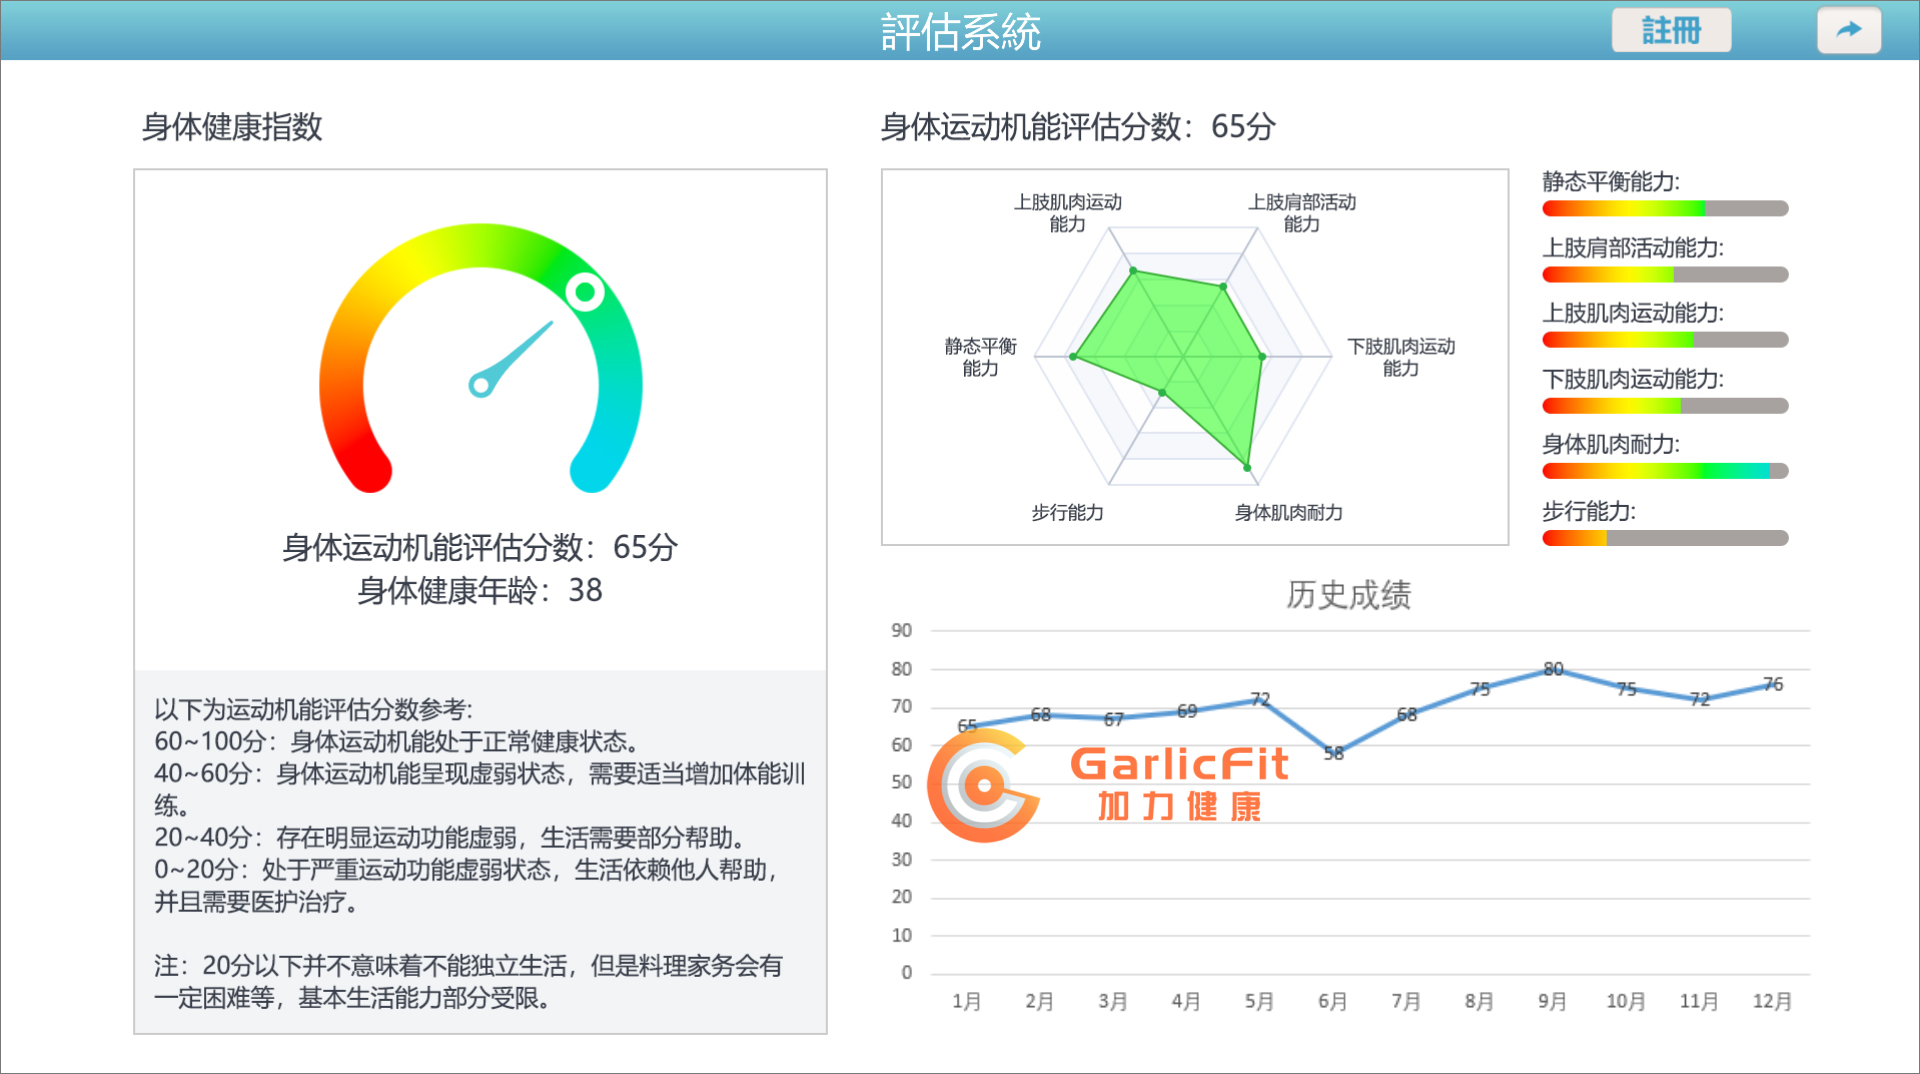The width and height of the screenshot is (1920, 1074).
Task: Click the 3月 label on chart axis
Action: click(1112, 1001)
